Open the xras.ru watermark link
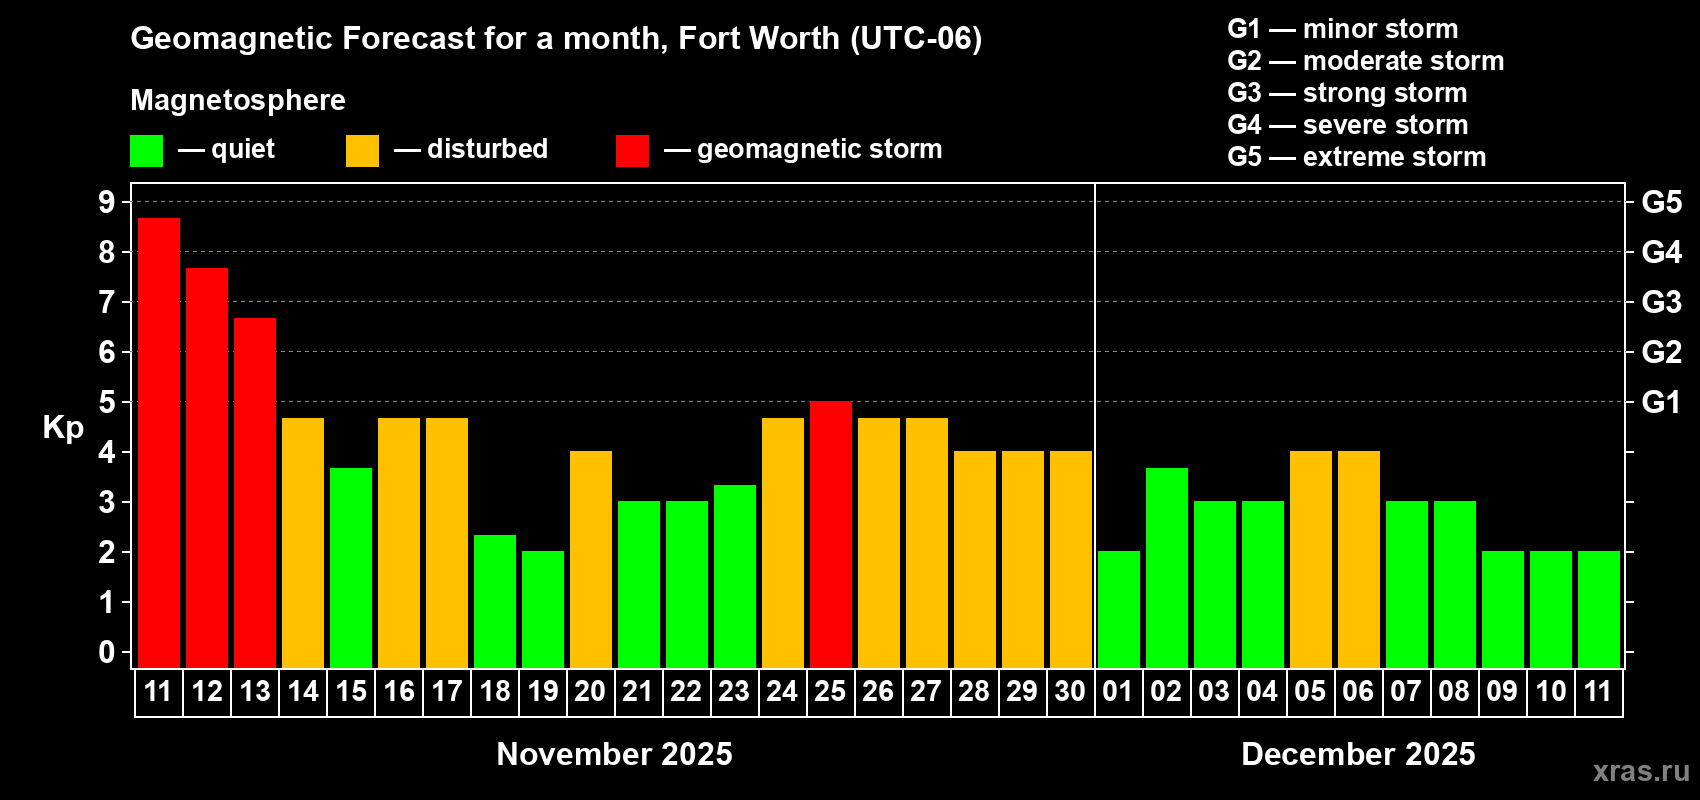 point(1641,771)
